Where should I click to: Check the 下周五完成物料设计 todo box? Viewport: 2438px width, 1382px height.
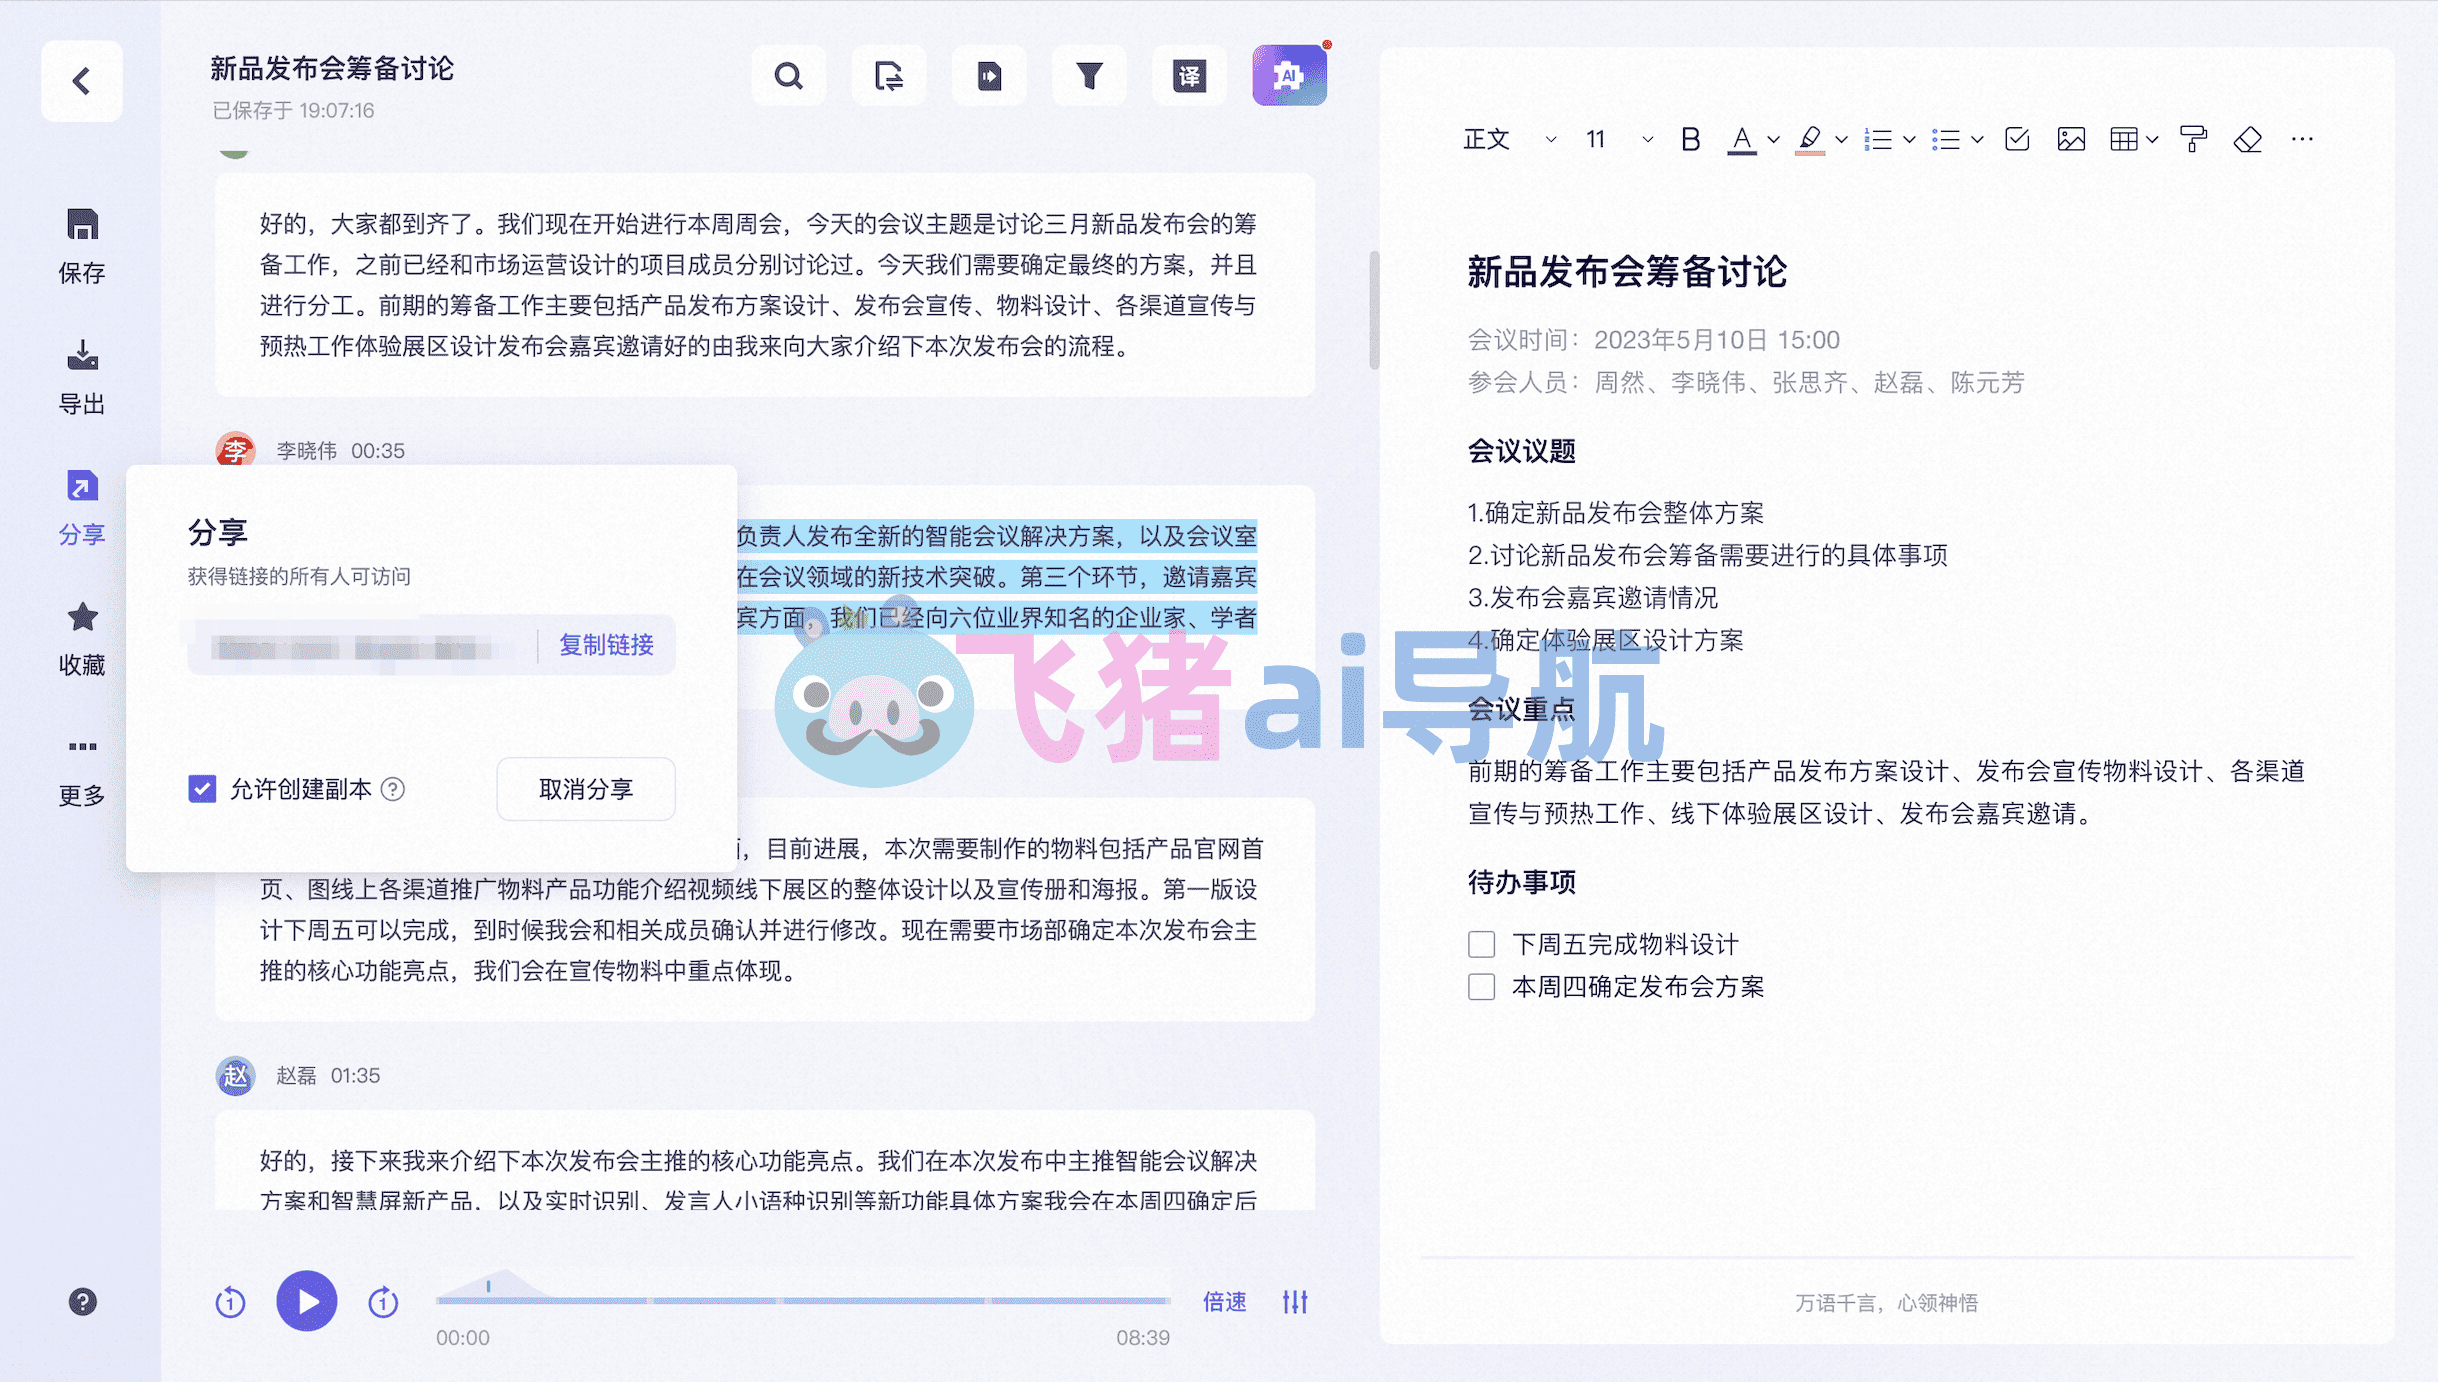[x=1481, y=944]
